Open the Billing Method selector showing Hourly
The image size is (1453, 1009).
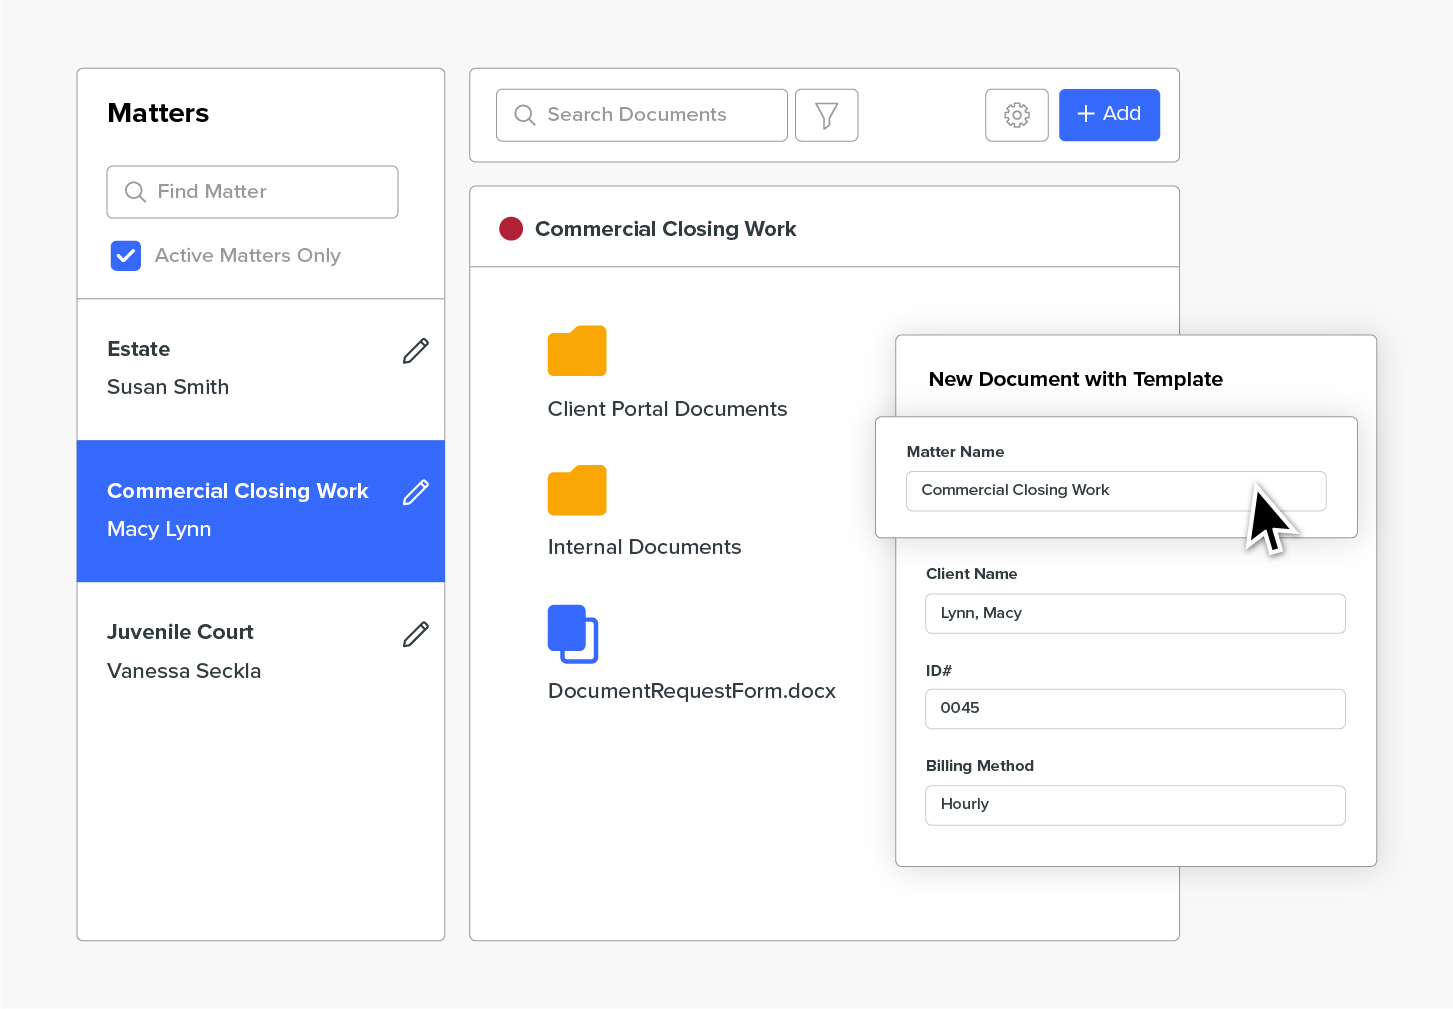(x=1135, y=805)
